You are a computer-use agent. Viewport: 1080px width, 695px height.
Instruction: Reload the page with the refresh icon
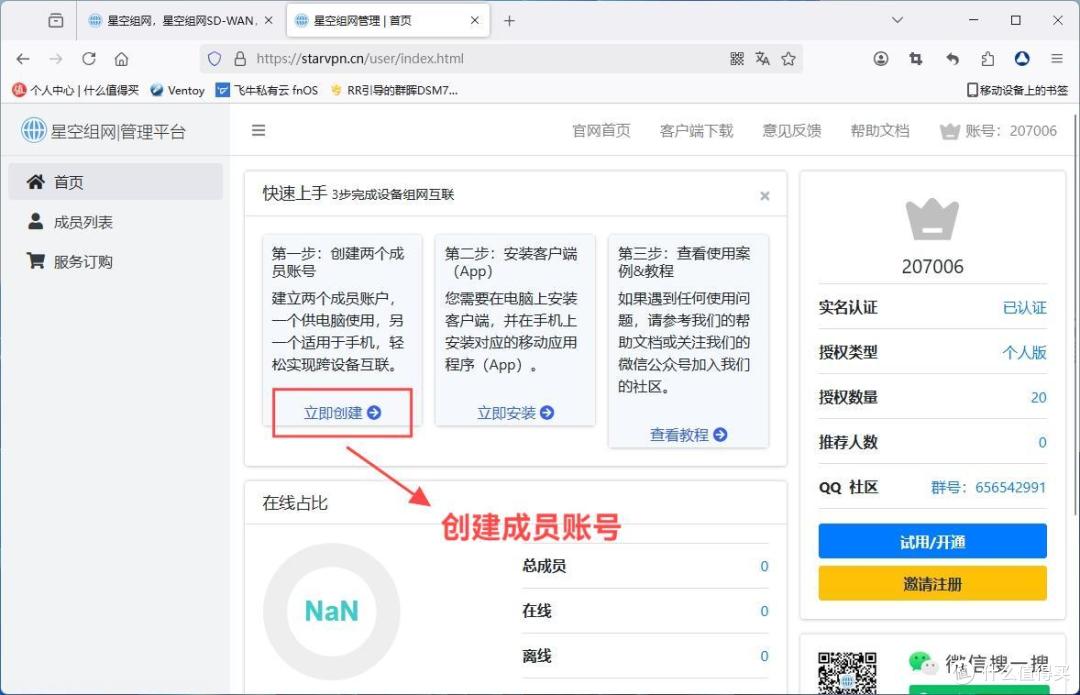tap(89, 59)
